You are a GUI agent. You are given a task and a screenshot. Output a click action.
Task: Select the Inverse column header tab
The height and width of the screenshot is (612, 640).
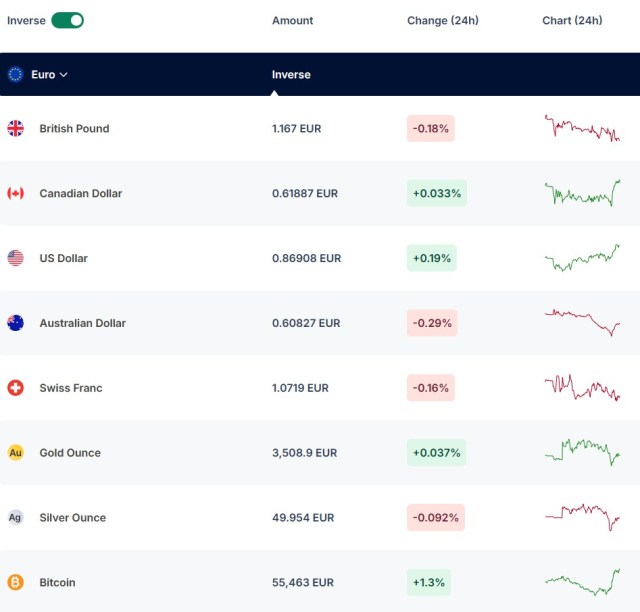[291, 75]
